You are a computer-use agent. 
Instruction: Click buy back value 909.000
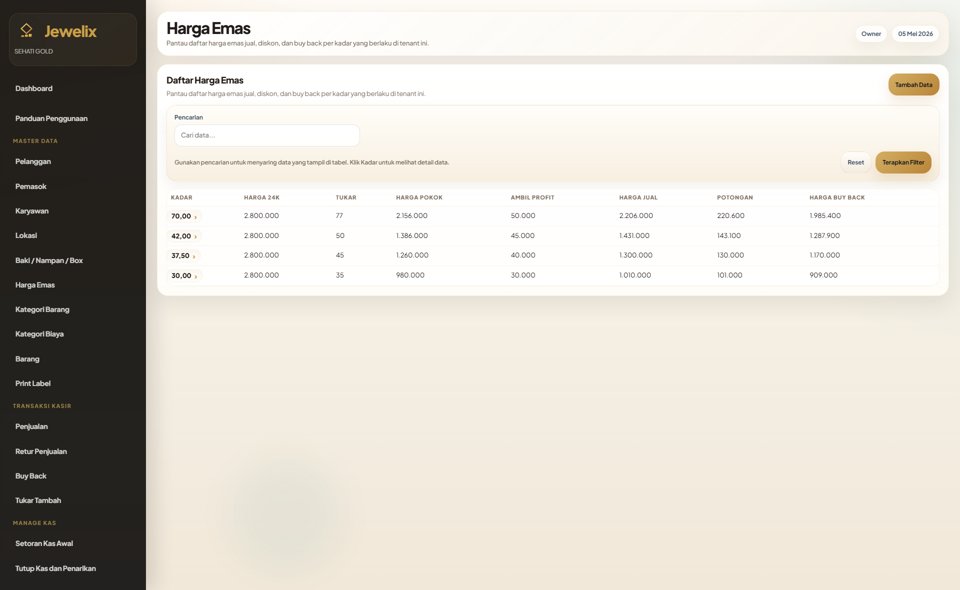(823, 275)
